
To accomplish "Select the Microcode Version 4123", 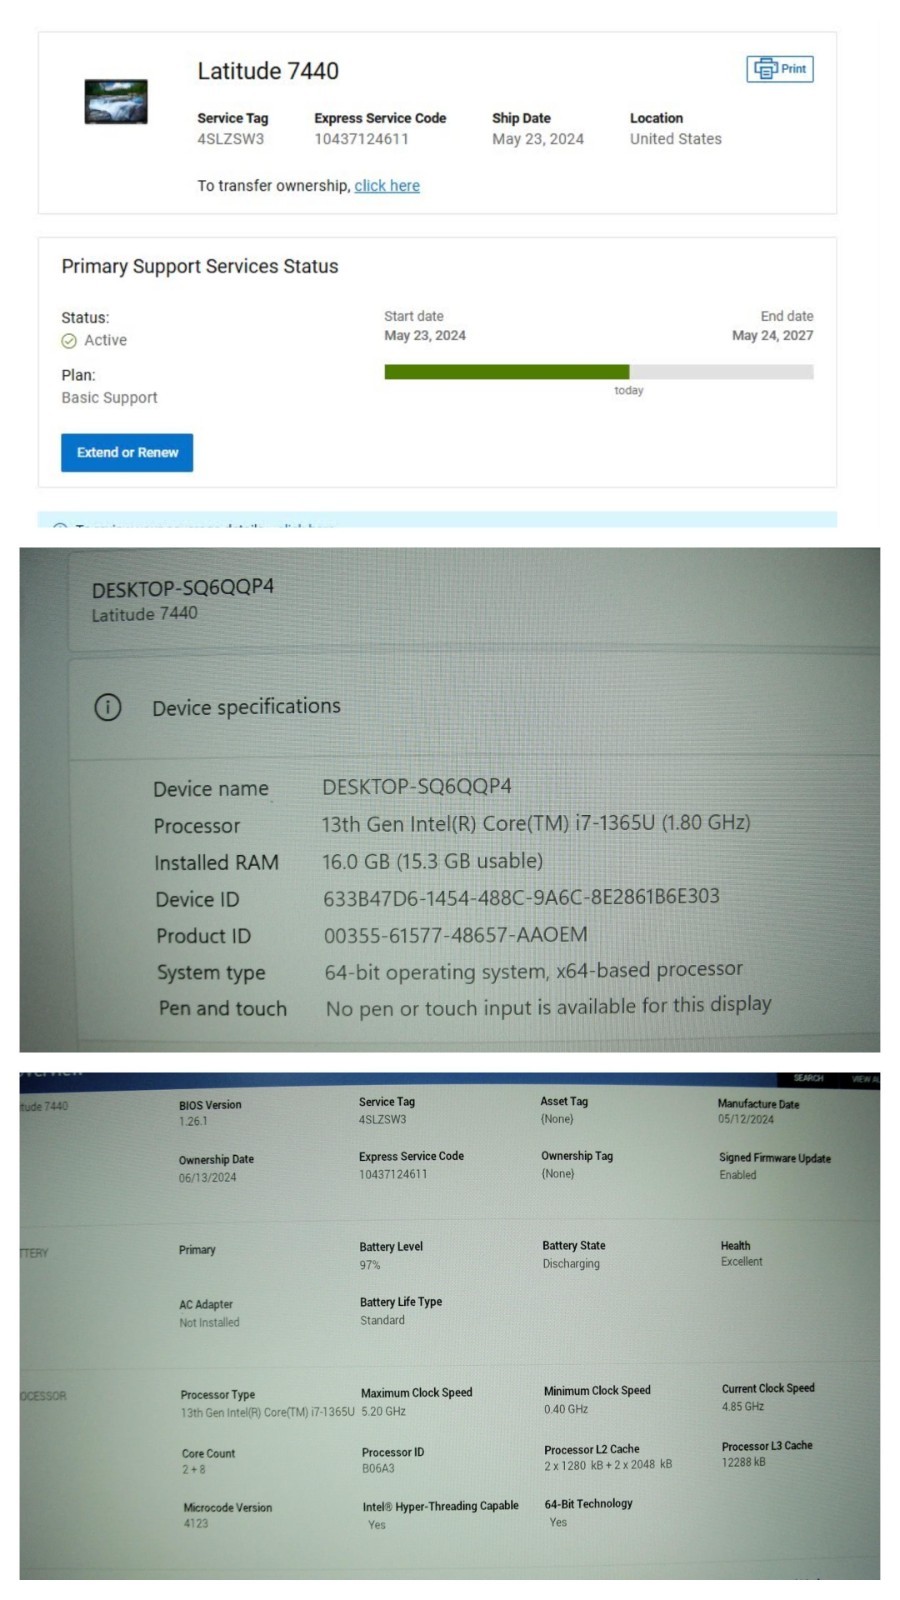I will (196, 1524).
